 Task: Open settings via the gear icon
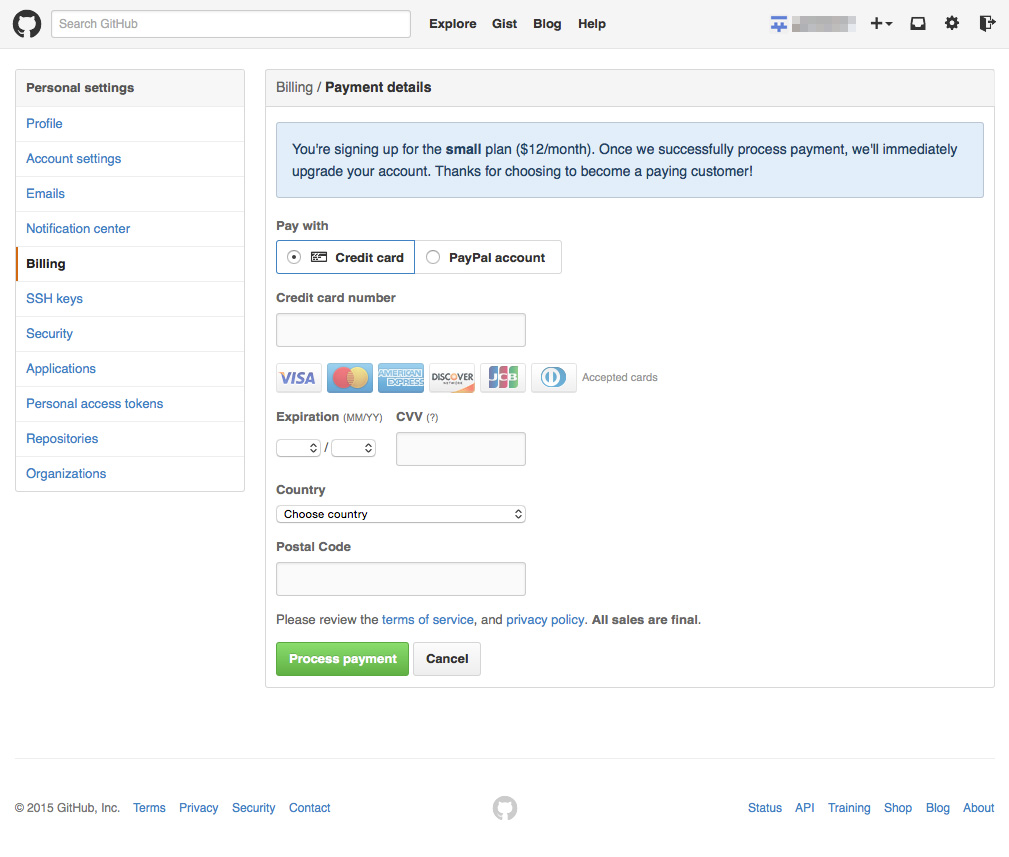(952, 24)
